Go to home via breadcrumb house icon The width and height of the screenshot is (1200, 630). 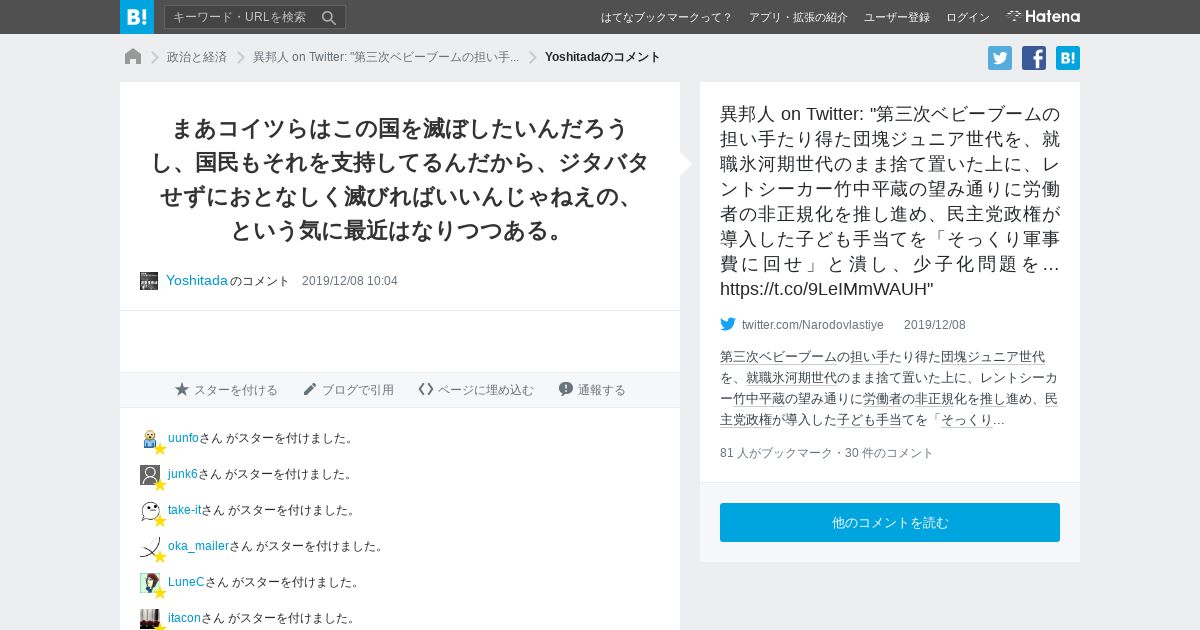pyautogui.click(x=133, y=57)
